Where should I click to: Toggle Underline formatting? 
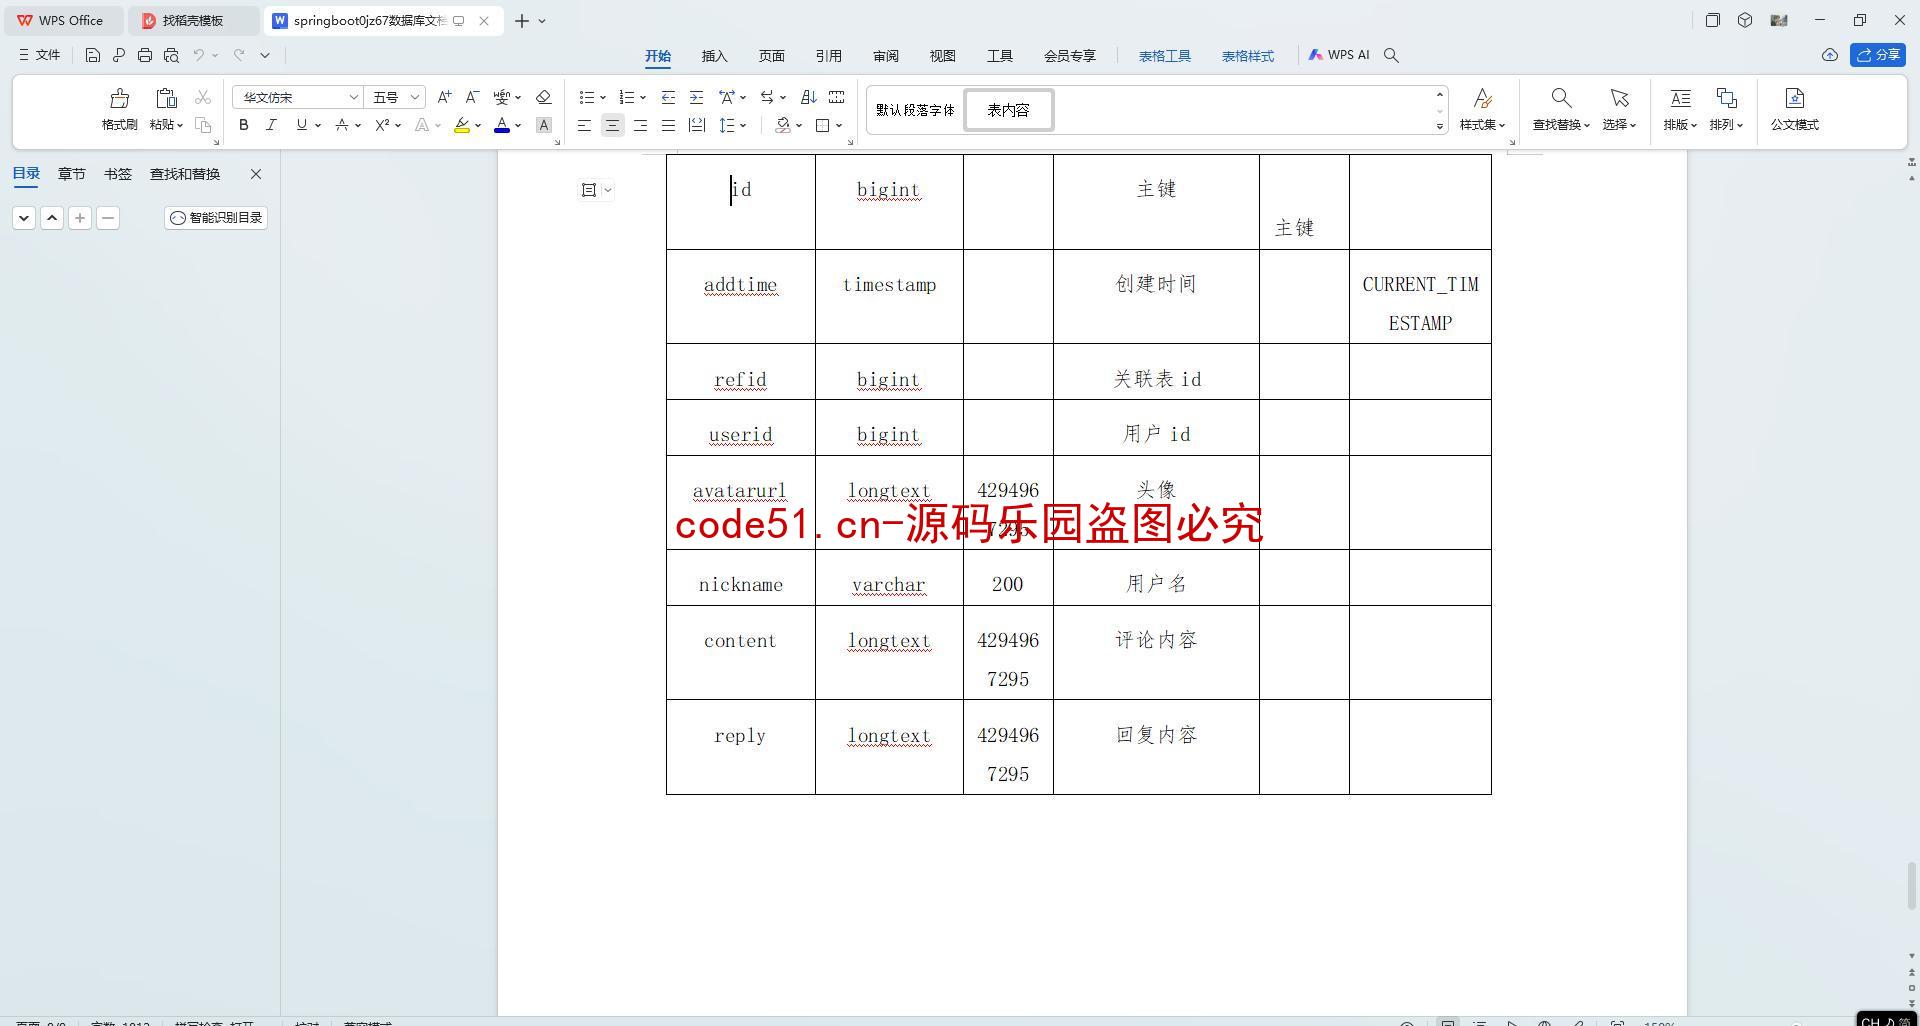point(301,125)
